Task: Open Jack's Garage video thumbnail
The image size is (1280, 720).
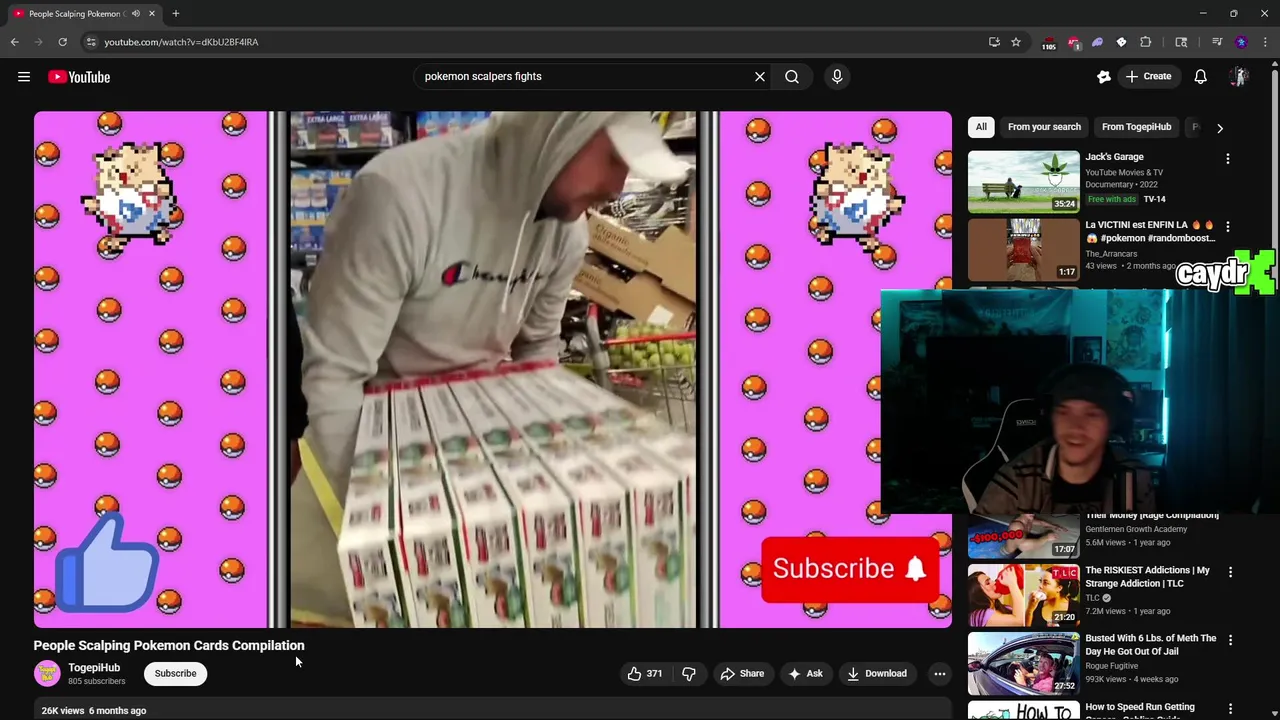Action: 1024,181
